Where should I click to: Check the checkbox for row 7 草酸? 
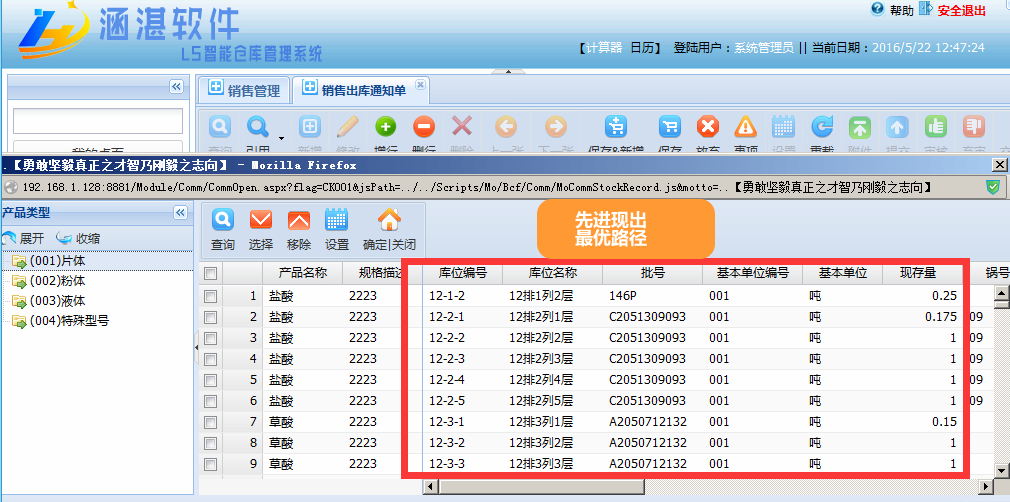pyautogui.click(x=210, y=421)
